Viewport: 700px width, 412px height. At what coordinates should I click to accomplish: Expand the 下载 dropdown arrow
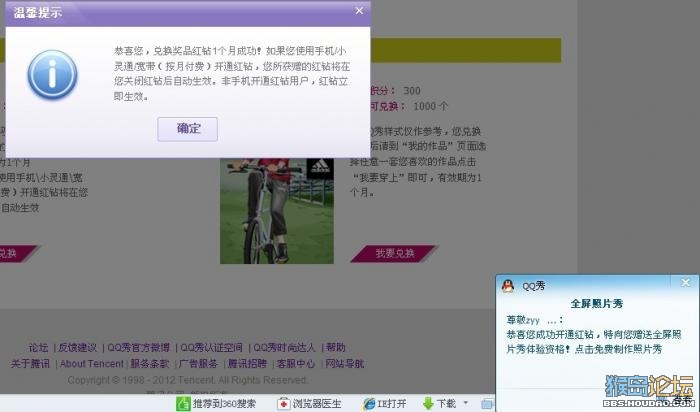(x=466, y=403)
